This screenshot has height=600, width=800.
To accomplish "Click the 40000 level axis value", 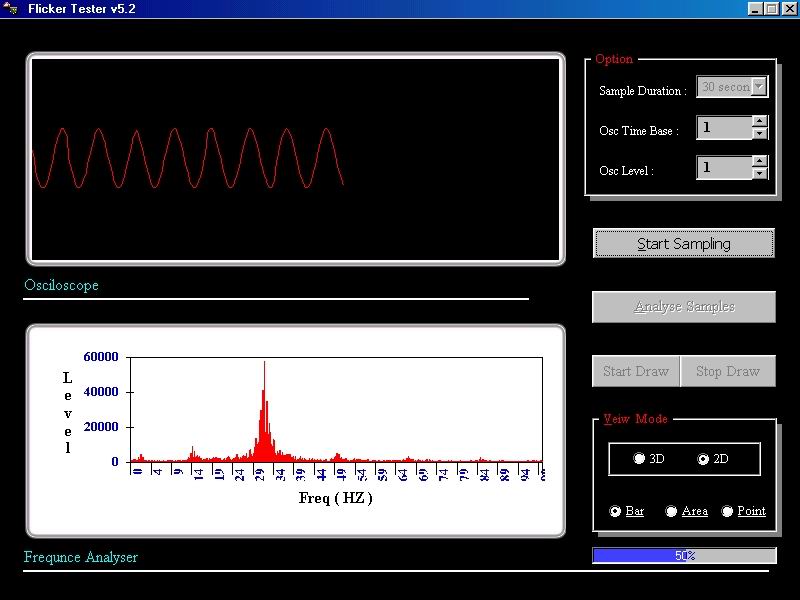I will tap(101, 392).
